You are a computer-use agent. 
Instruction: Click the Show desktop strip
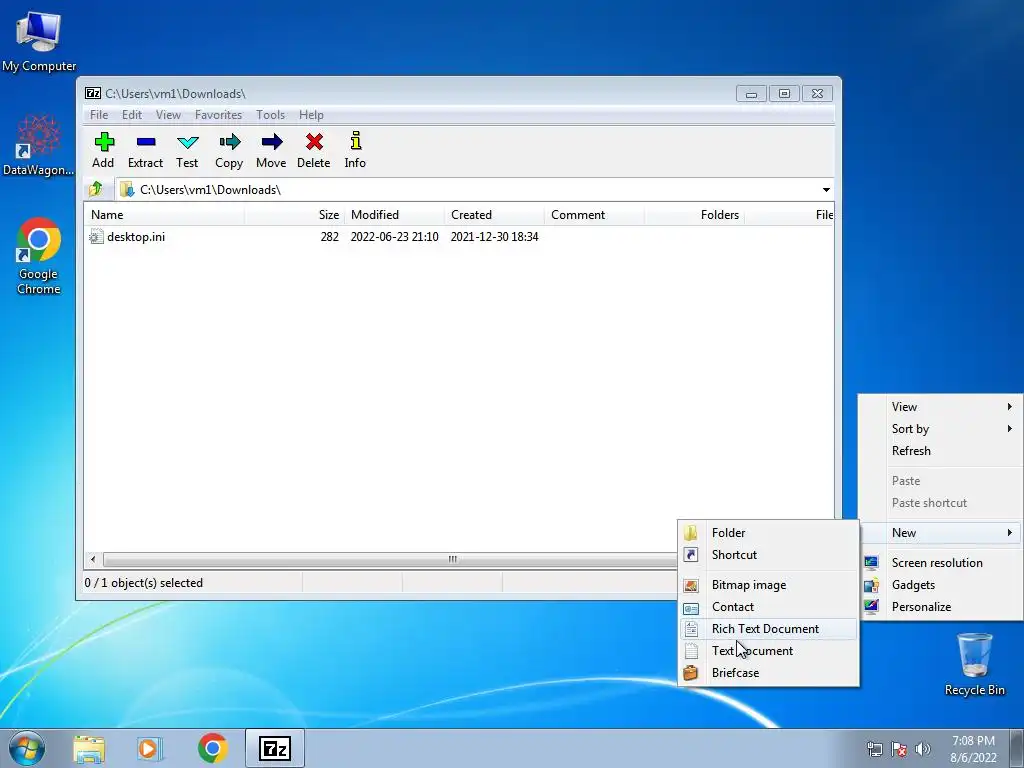[x=1017, y=749]
